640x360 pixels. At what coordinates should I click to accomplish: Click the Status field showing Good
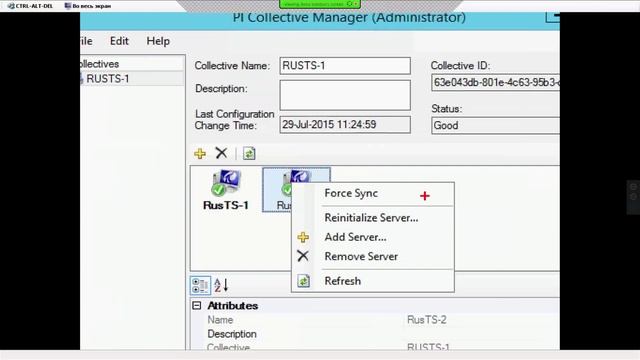click(x=496, y=126)
